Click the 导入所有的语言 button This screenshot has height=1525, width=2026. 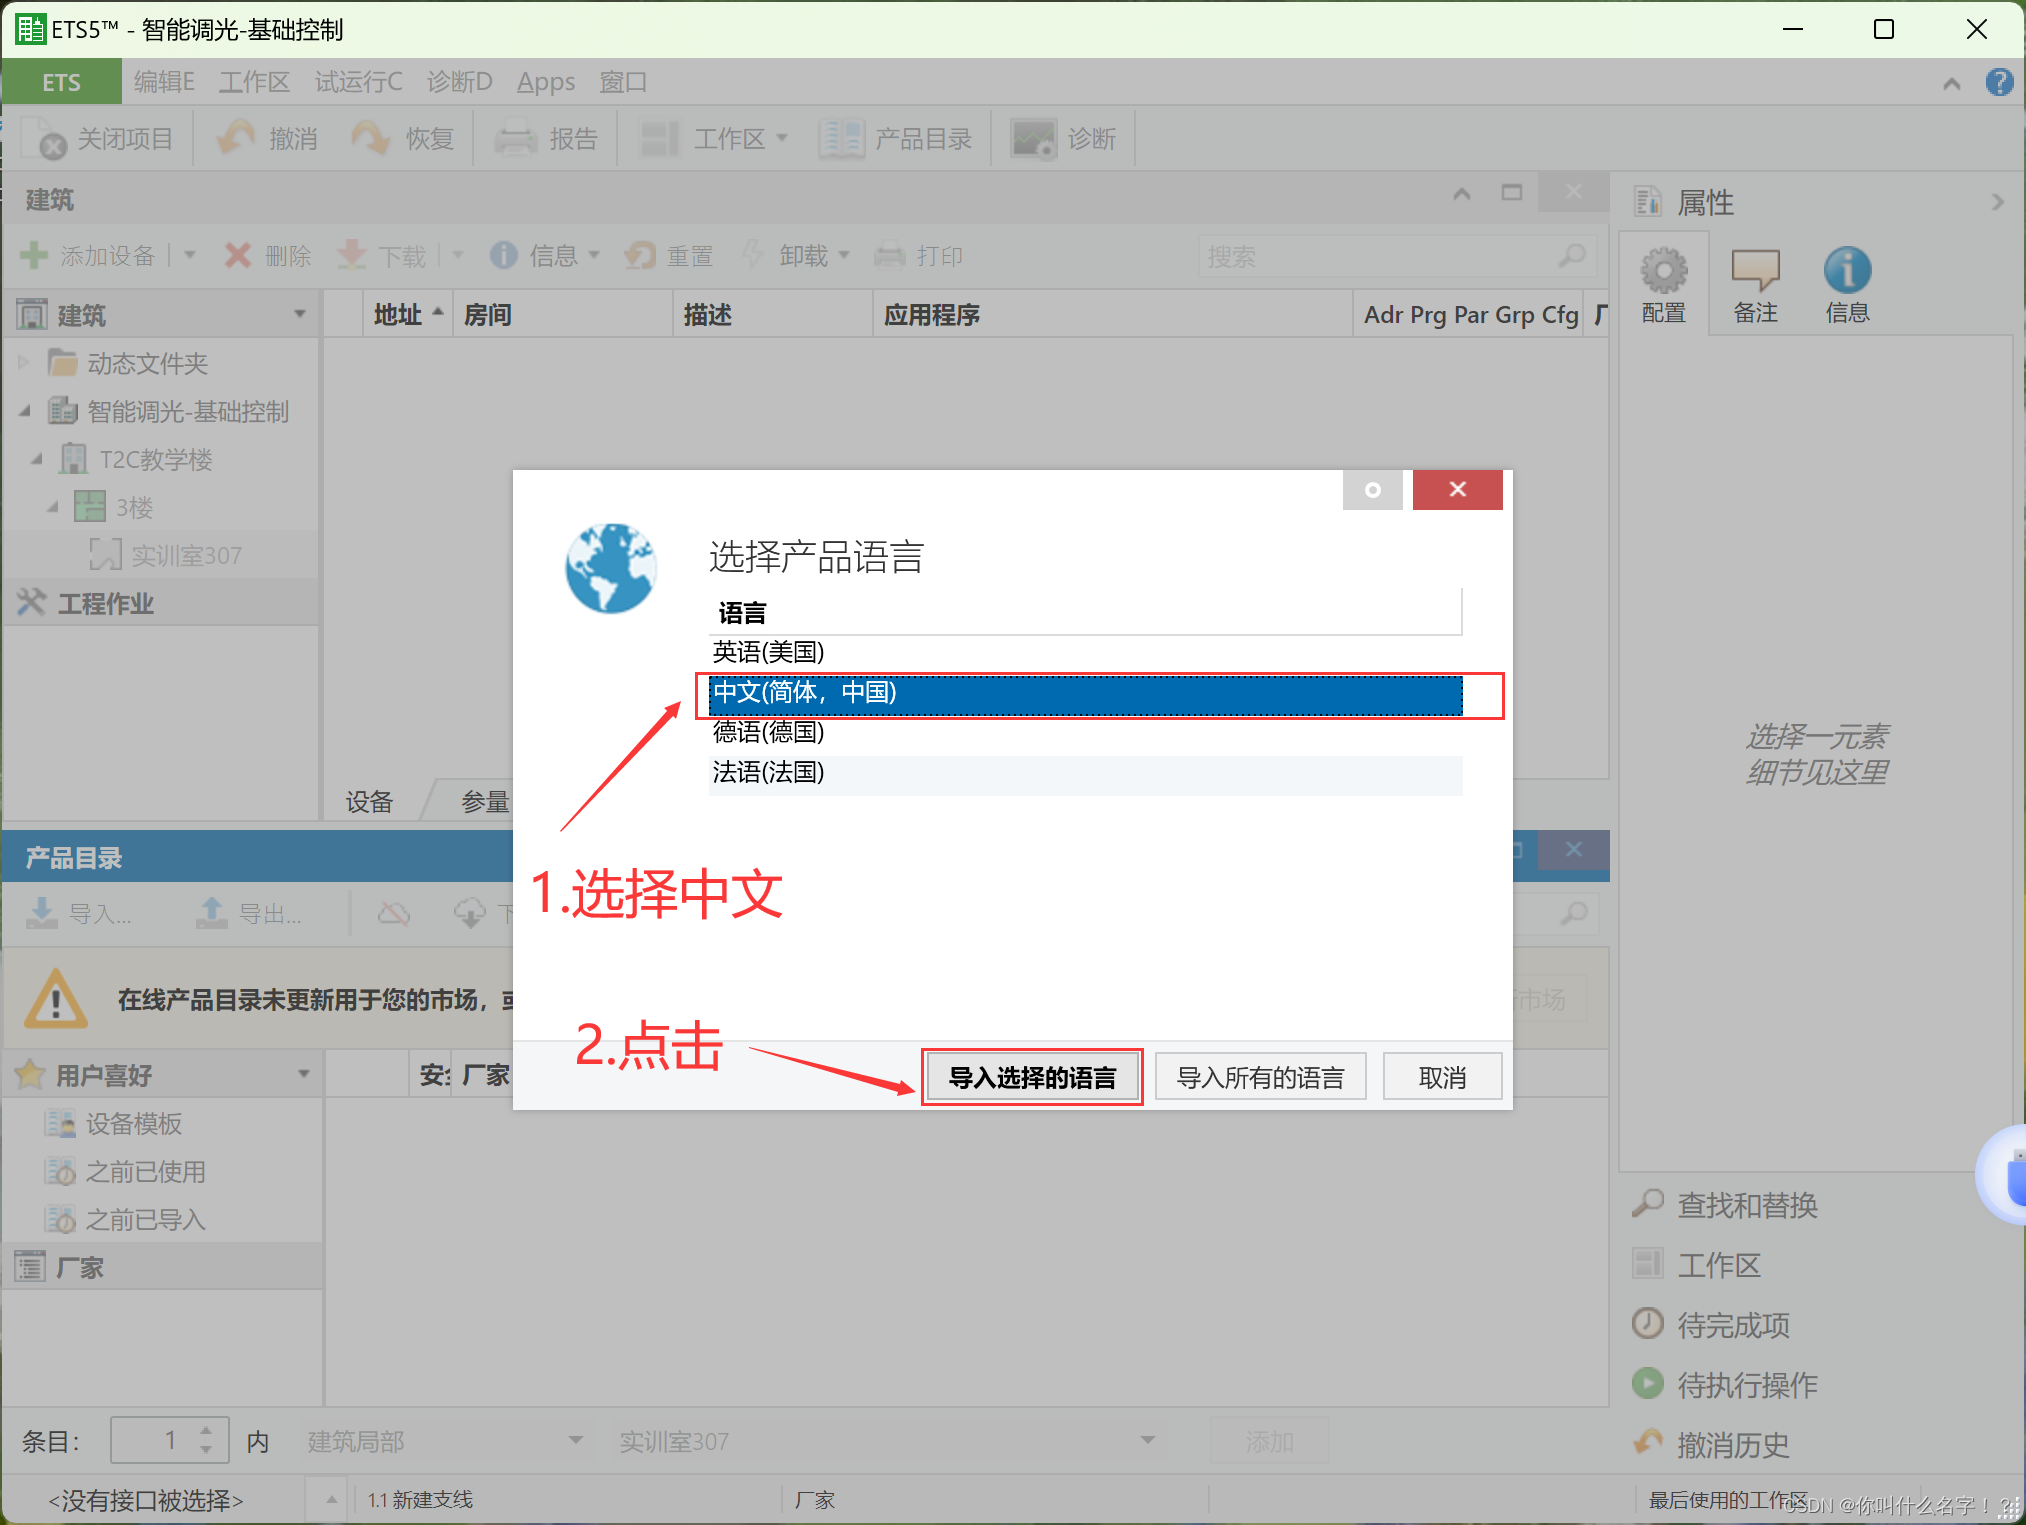coord(1260,1077)
